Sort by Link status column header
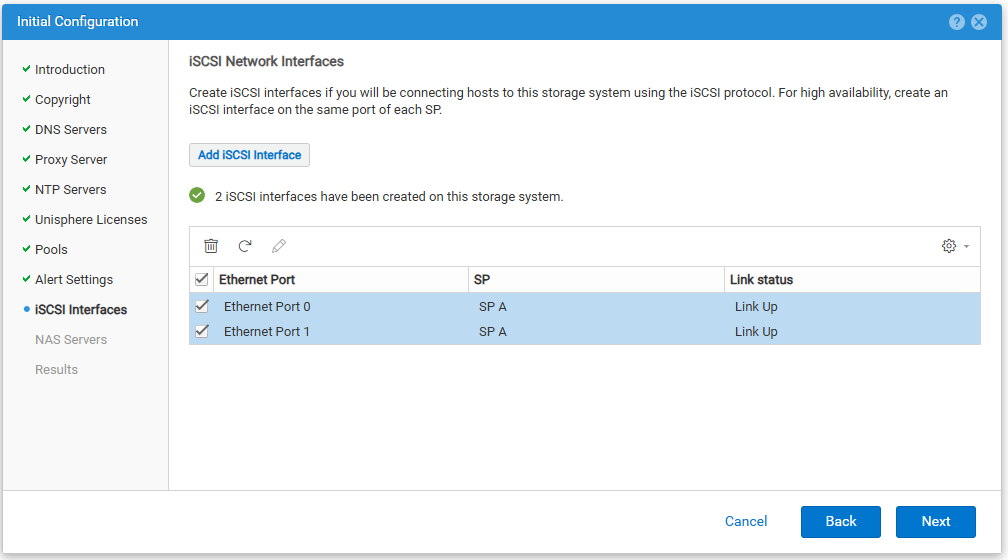 pos(761,280)
